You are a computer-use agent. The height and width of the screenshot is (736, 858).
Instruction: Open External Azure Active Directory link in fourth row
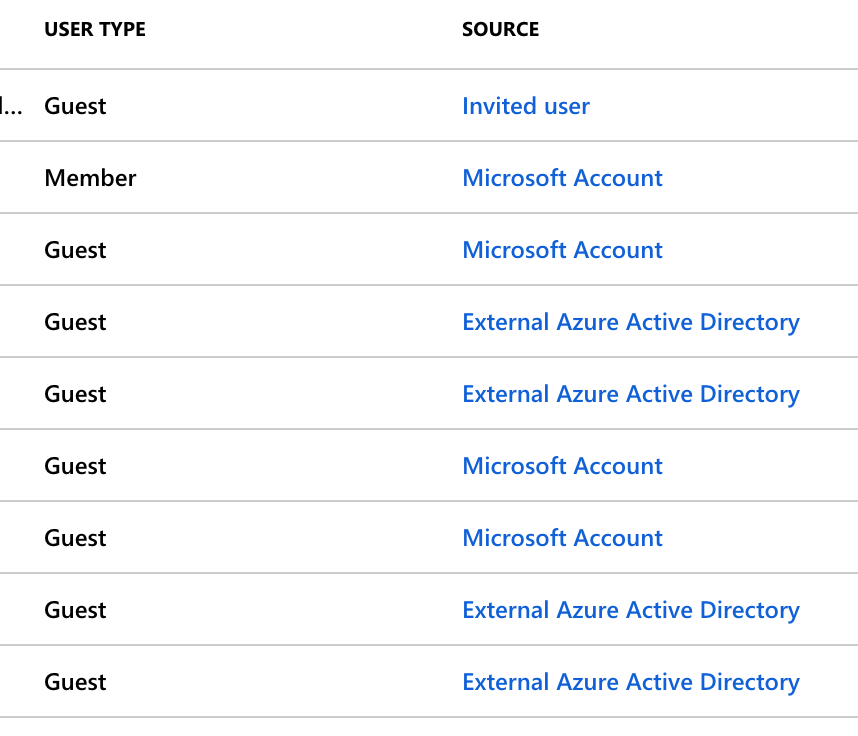point(630,322)
